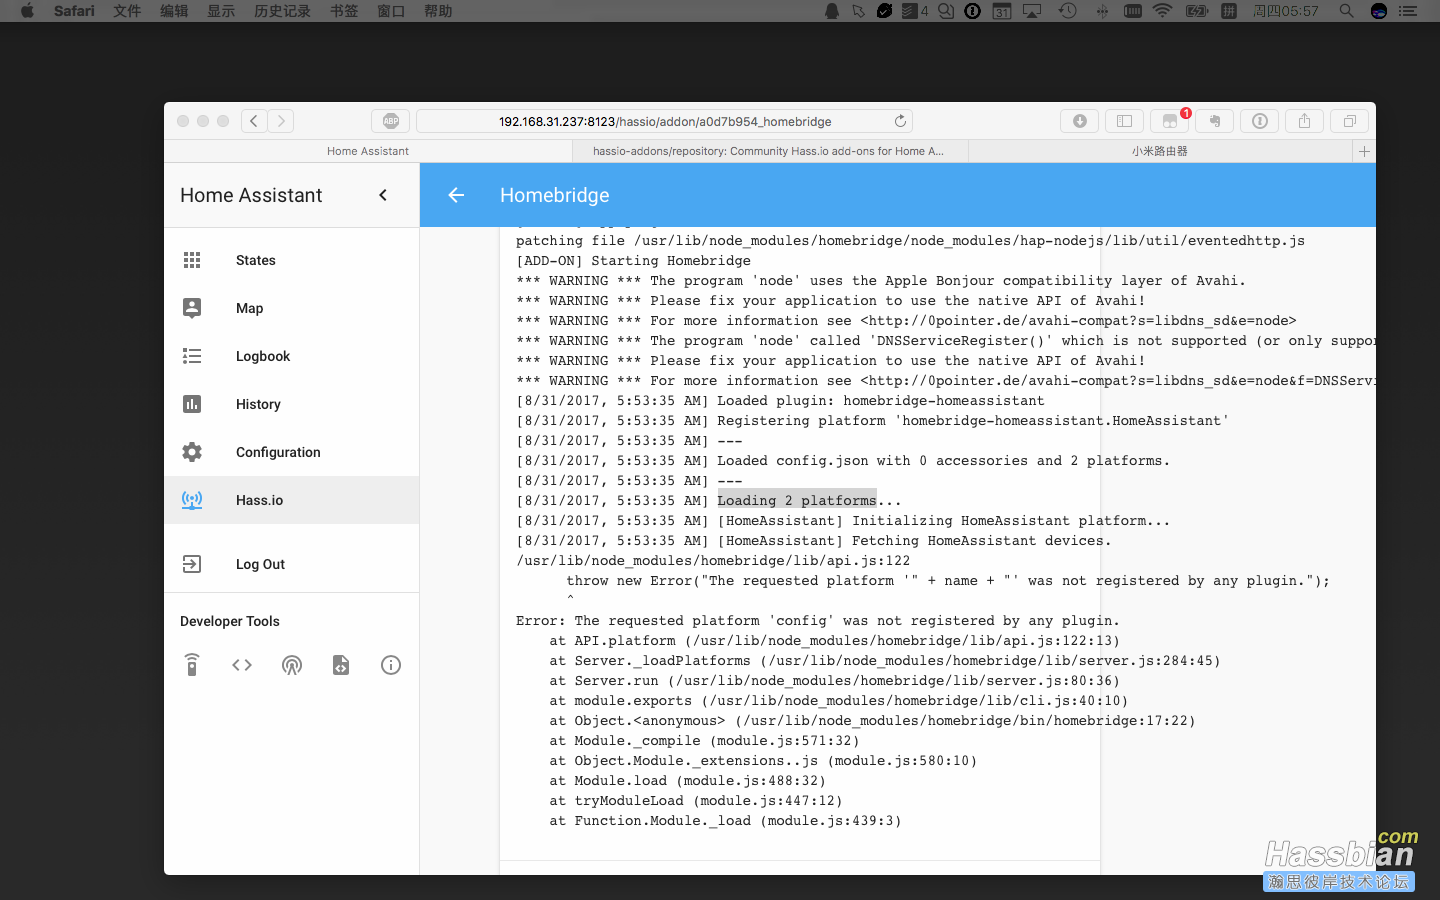Open the Safari menu in menu bar
Image resolution: width=1440 pixels, height=900 pixels.
pos(74,11)
